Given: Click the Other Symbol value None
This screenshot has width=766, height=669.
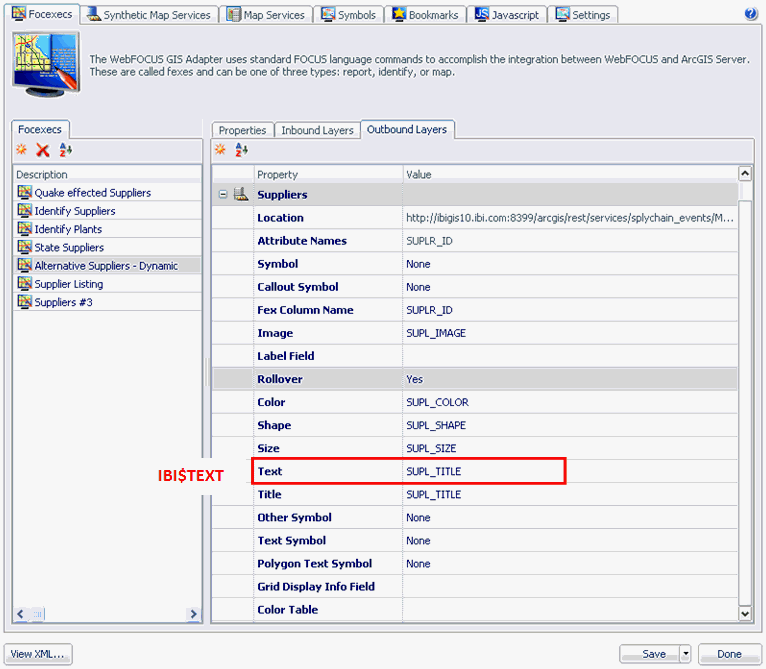Looking at the screenshot, I should [570, 517].
